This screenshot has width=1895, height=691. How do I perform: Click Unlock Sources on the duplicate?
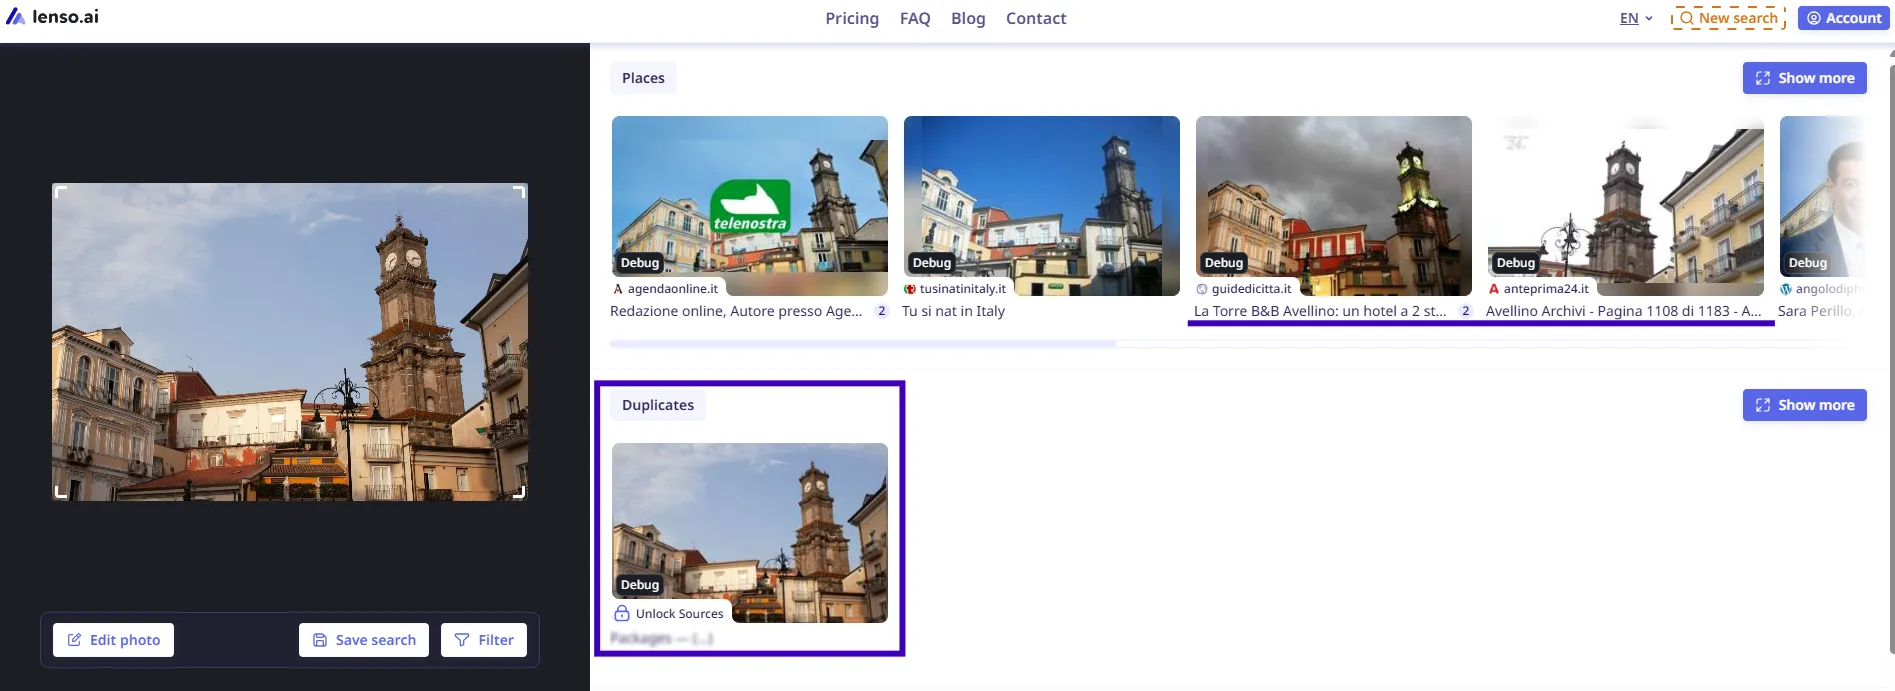[679, 614]
